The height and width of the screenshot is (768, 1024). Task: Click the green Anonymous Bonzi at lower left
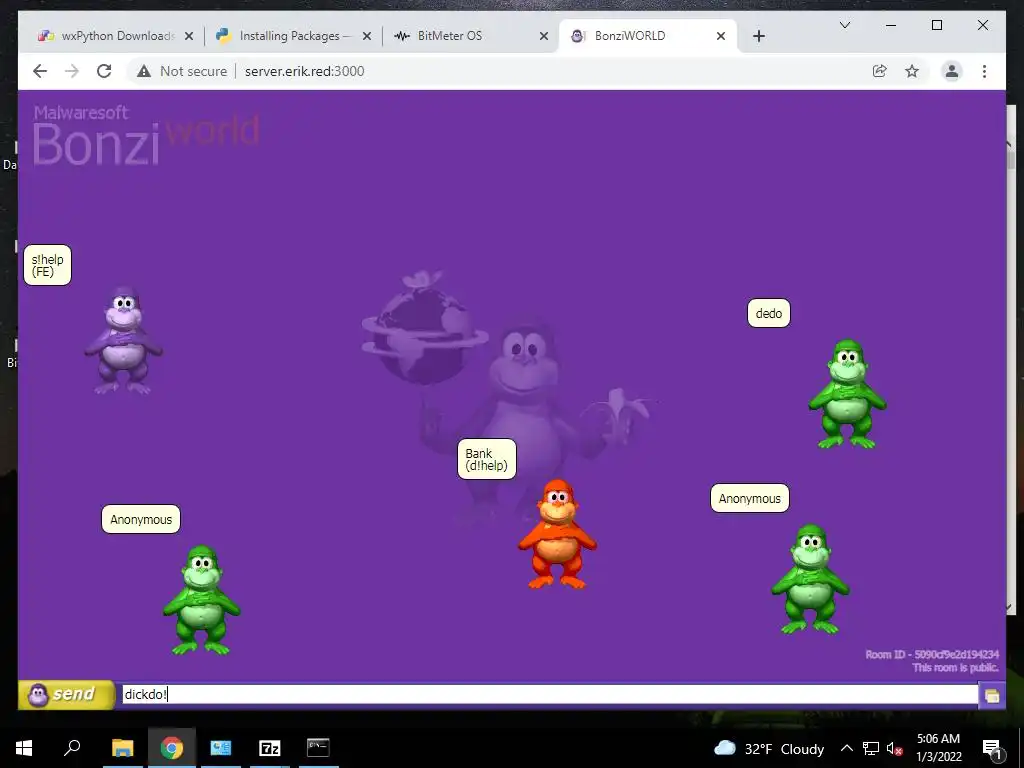202,600
